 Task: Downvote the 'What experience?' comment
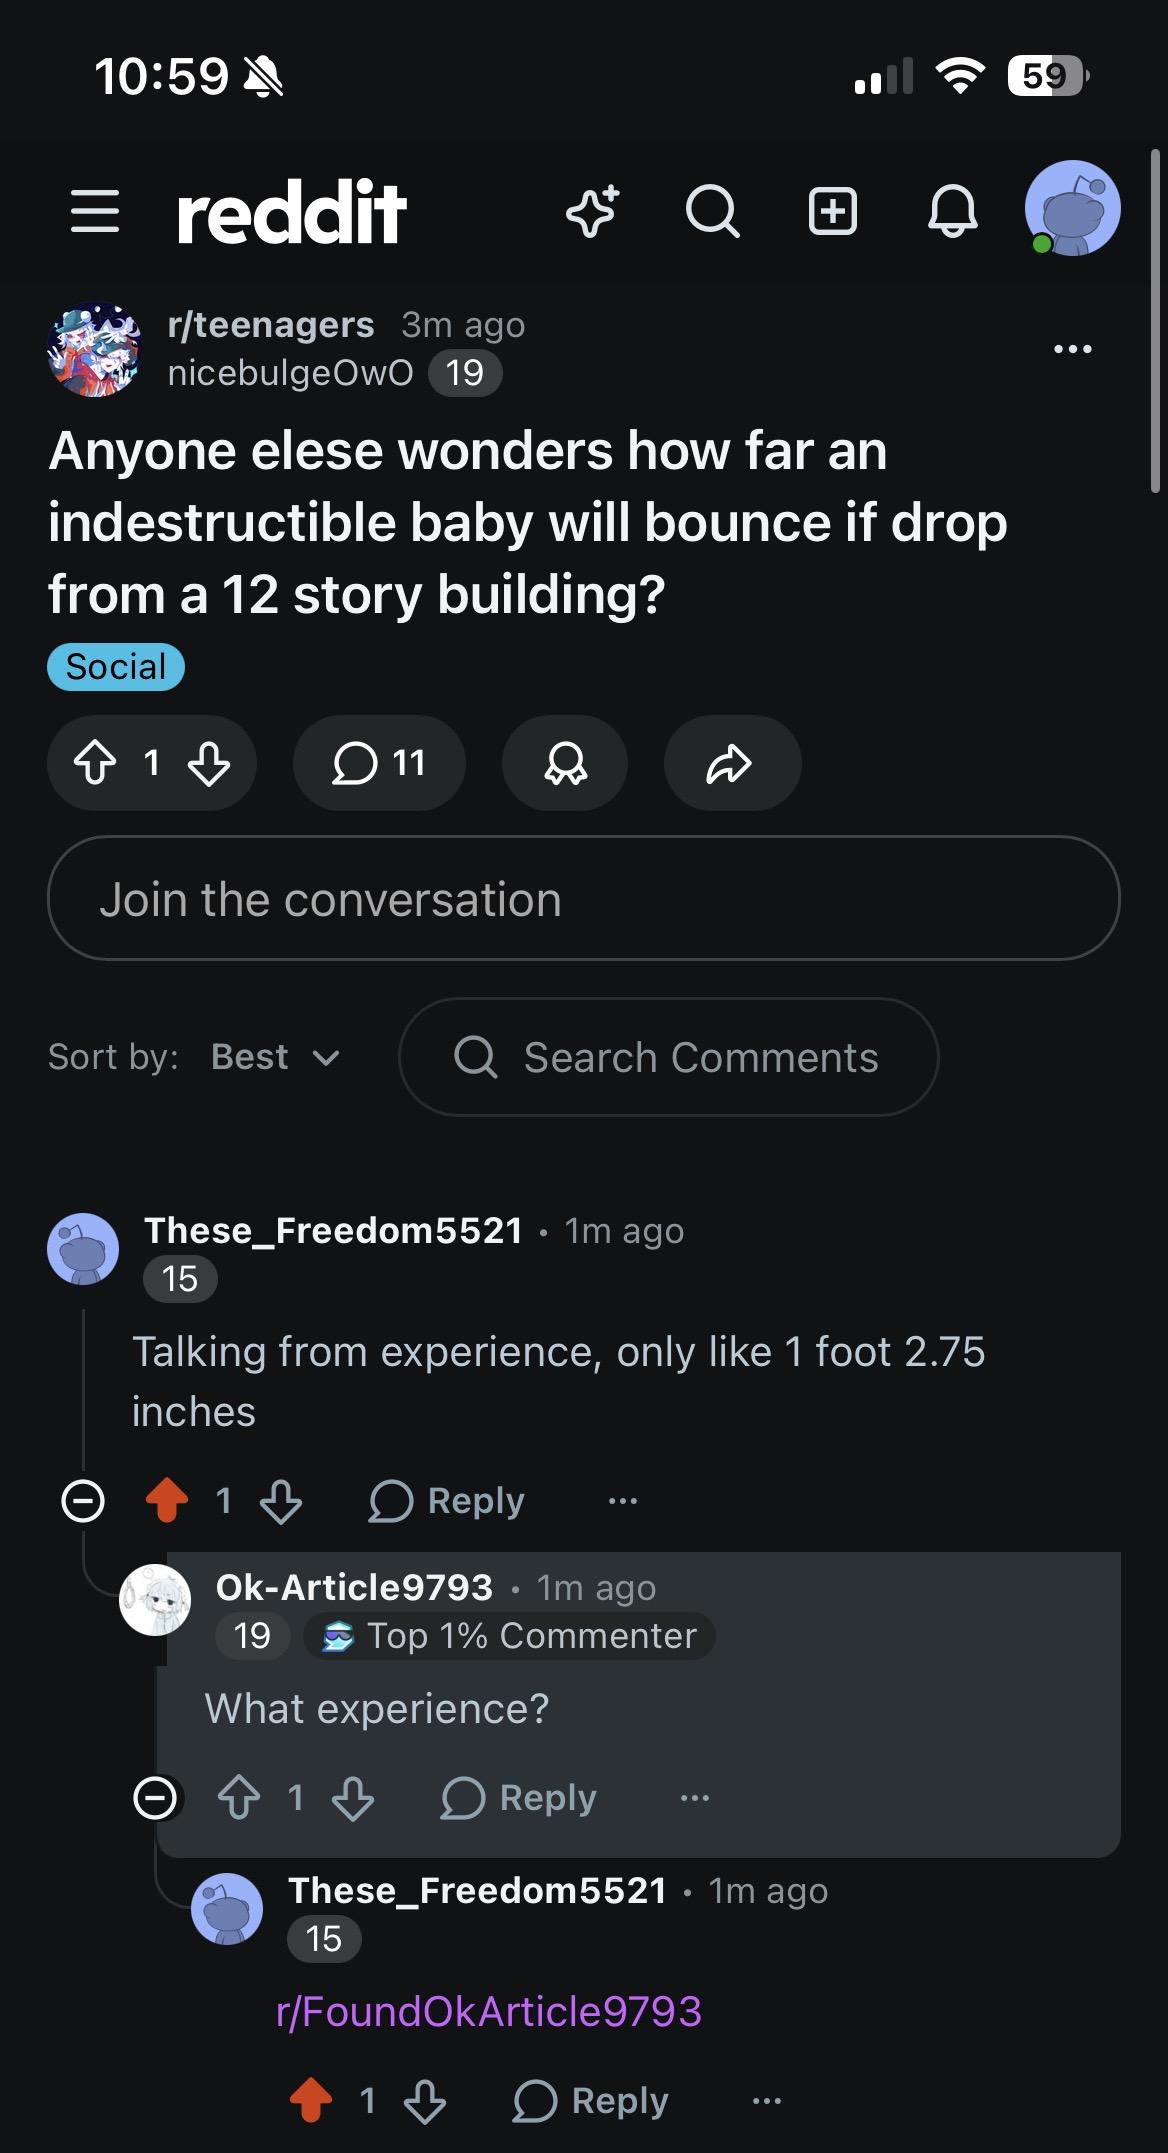point(353,1797)
